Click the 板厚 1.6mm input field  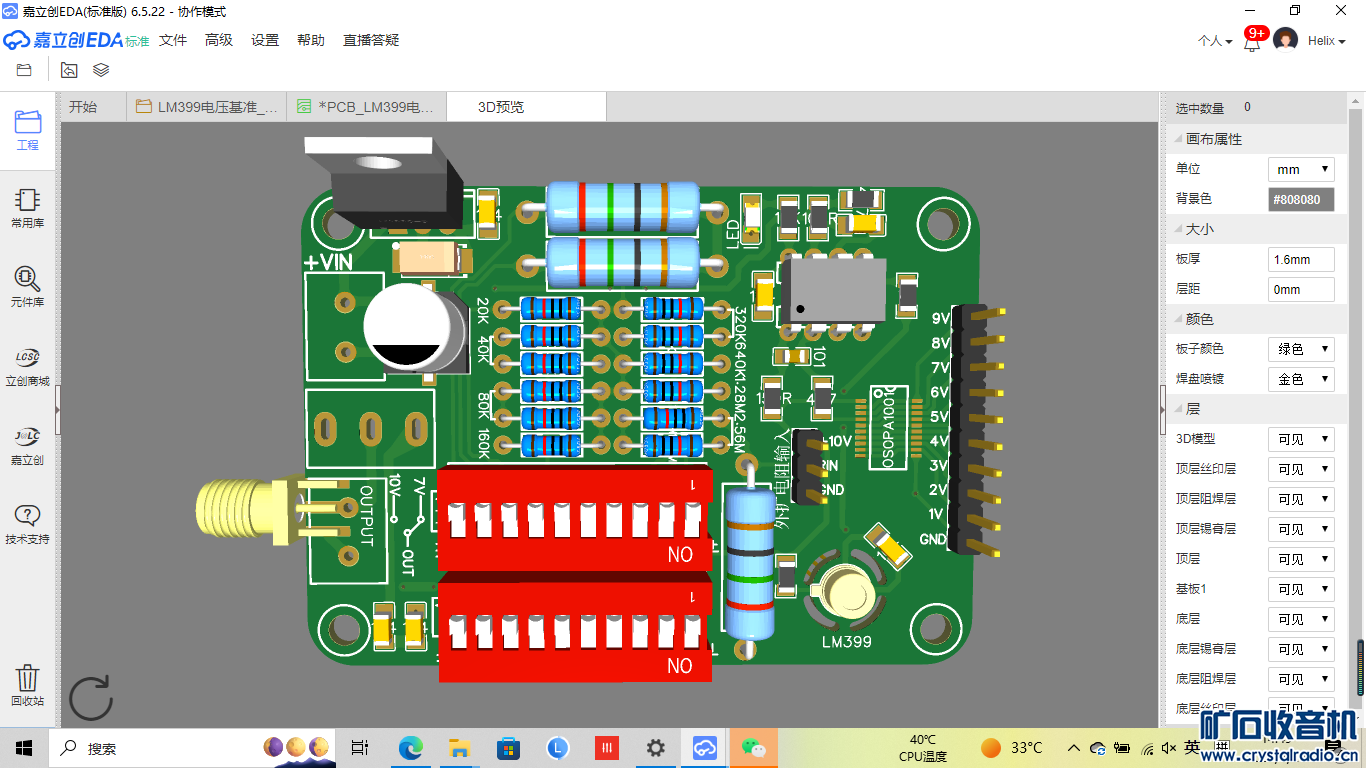1300,259
